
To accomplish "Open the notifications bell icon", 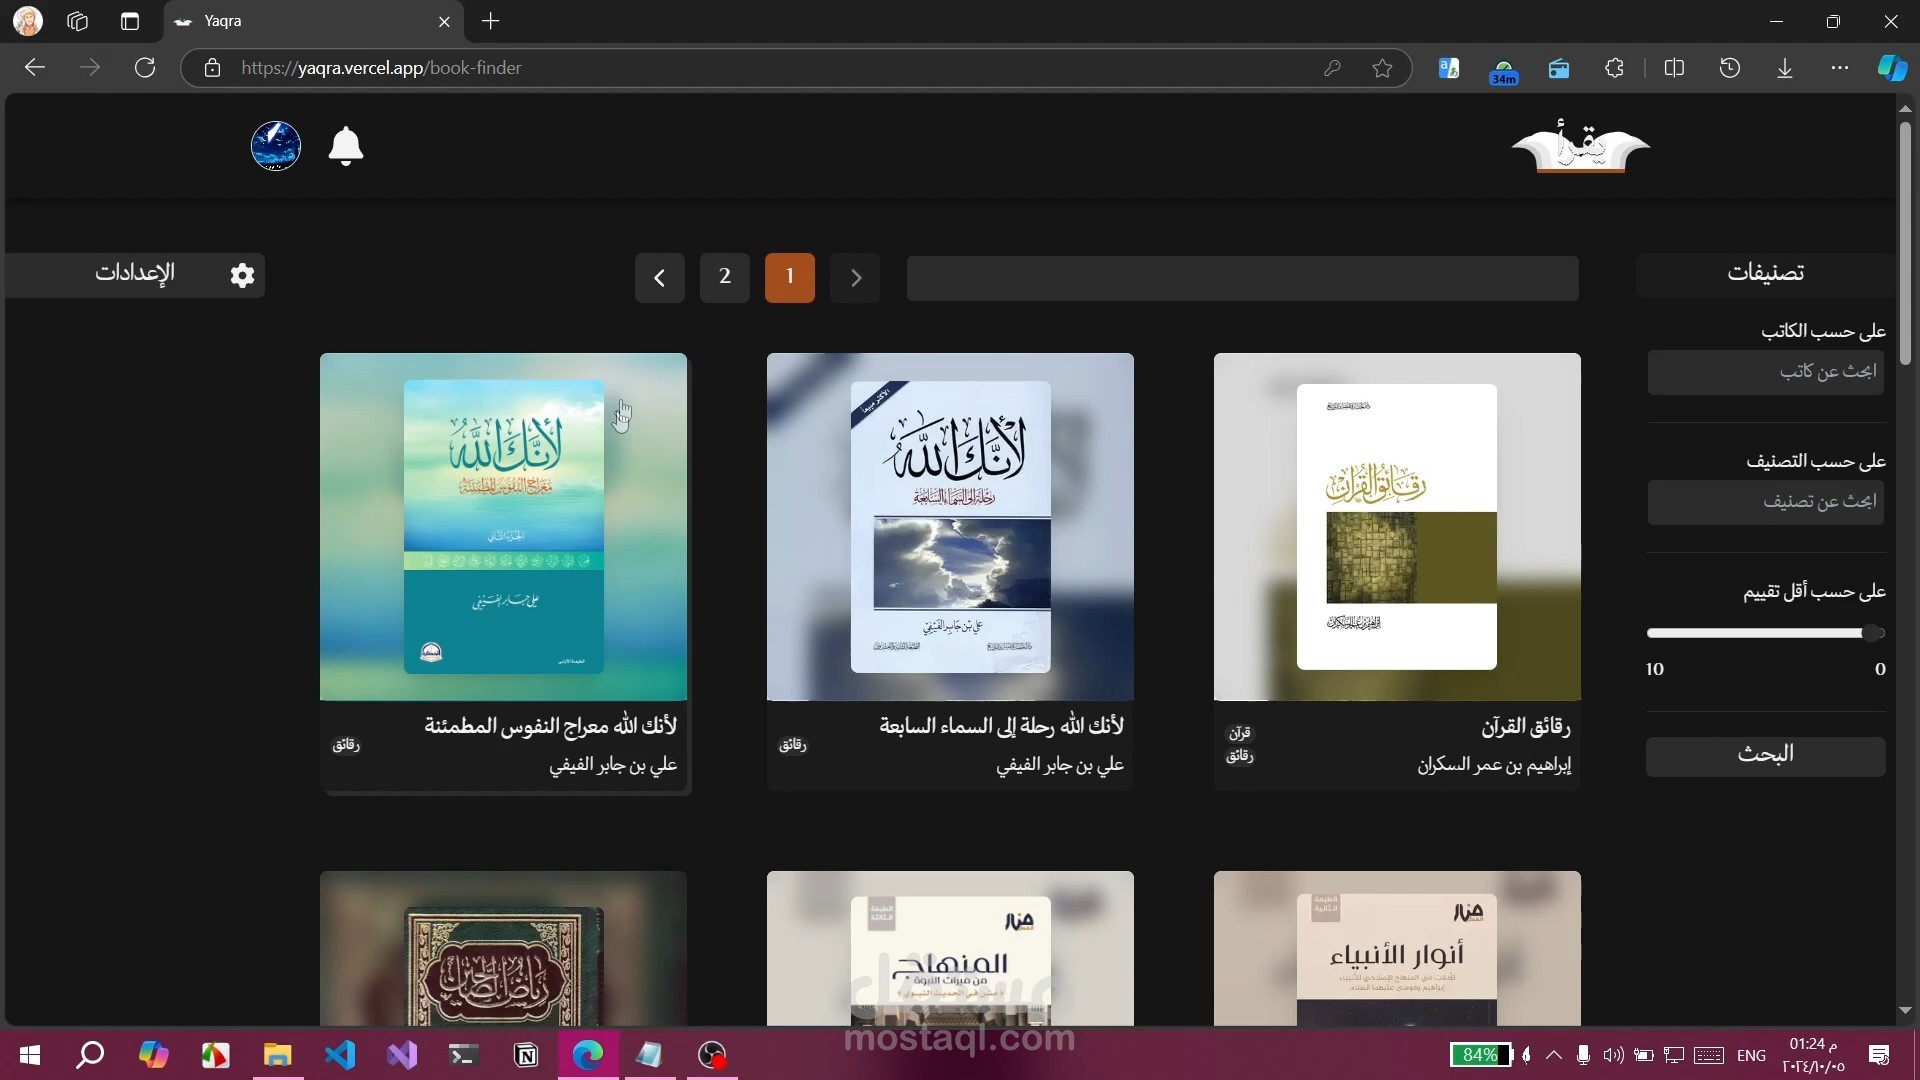I will [345, 147].
